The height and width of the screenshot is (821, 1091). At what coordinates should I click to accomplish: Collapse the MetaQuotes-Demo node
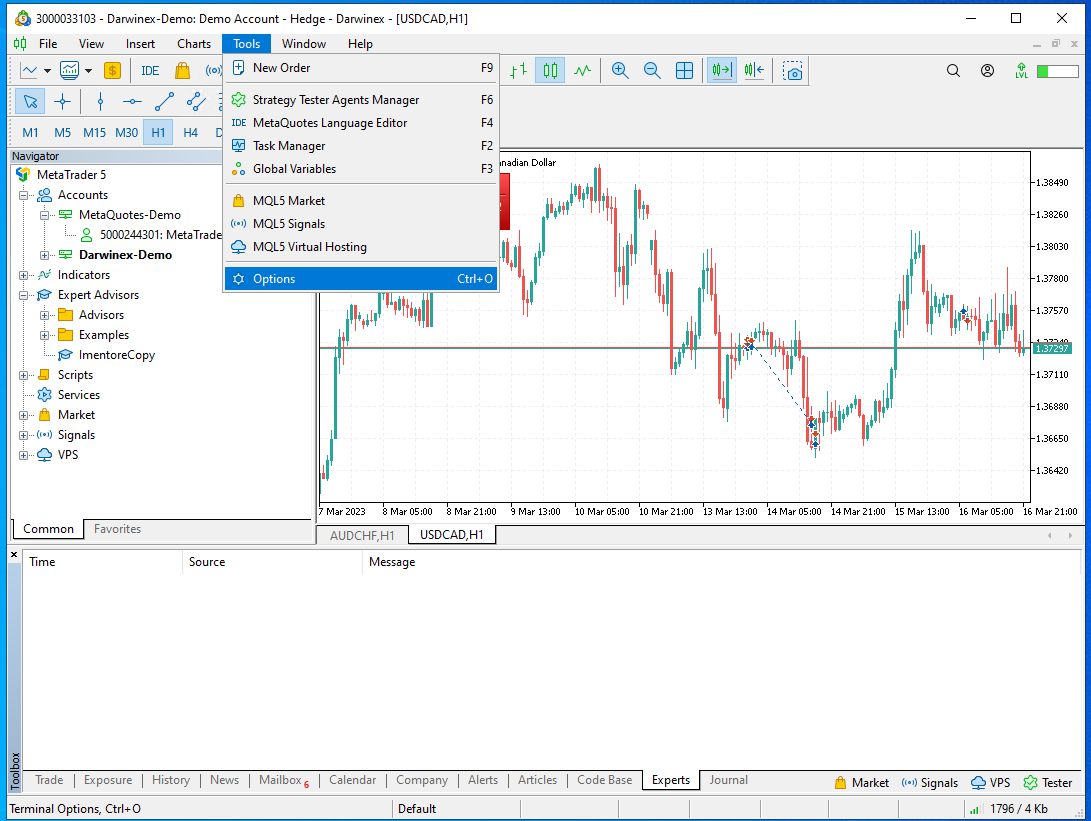[x=45, y=216]
